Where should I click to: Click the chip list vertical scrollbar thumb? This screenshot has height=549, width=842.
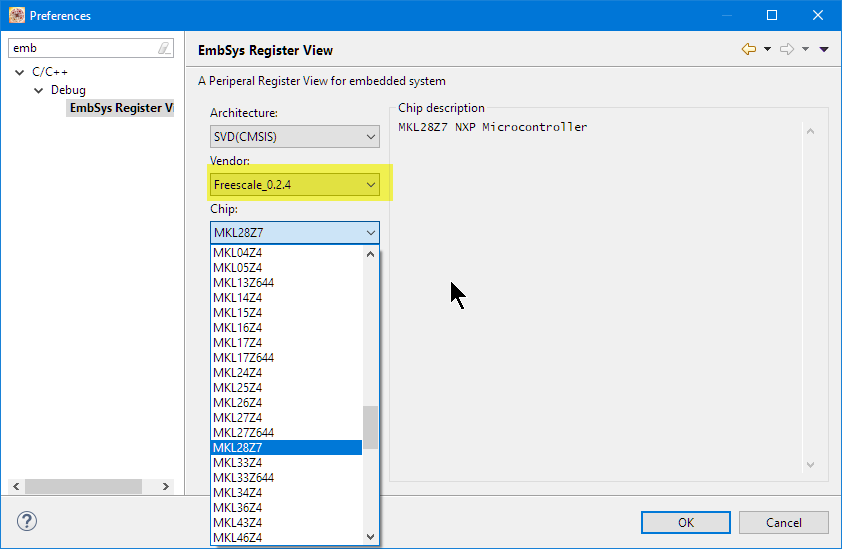coord(370,427)
